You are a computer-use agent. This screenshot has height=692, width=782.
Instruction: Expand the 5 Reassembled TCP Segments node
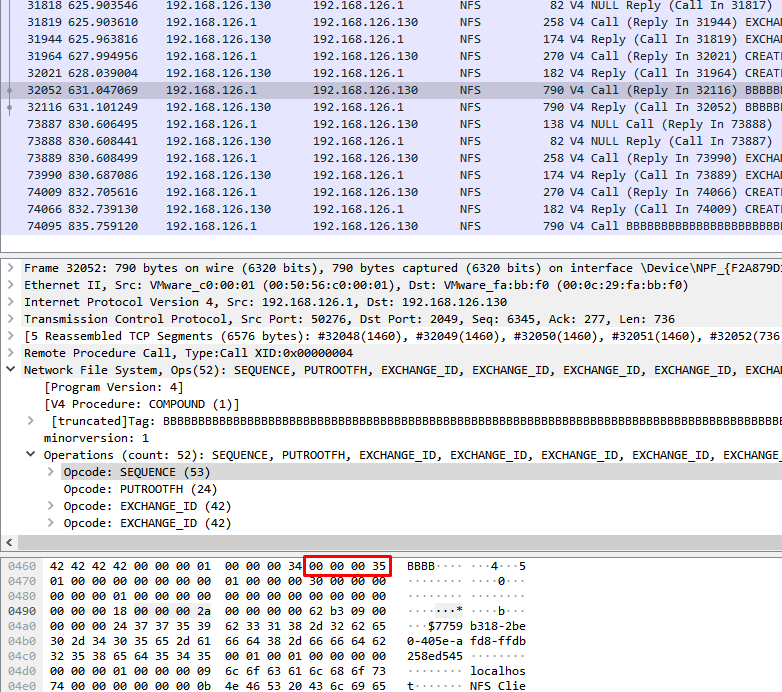[x=10, y=336]
